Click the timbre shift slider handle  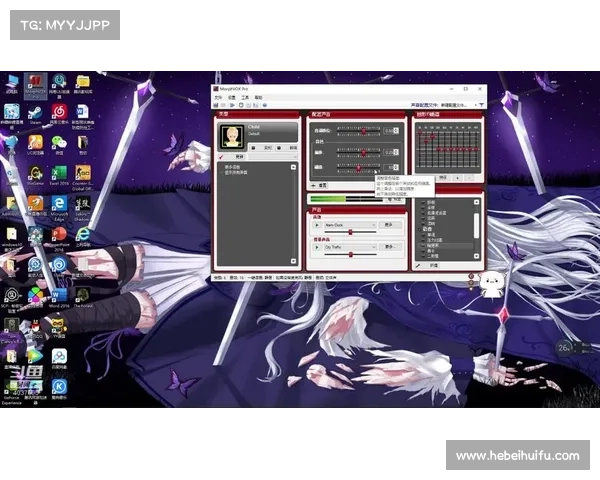pos(364,152)
